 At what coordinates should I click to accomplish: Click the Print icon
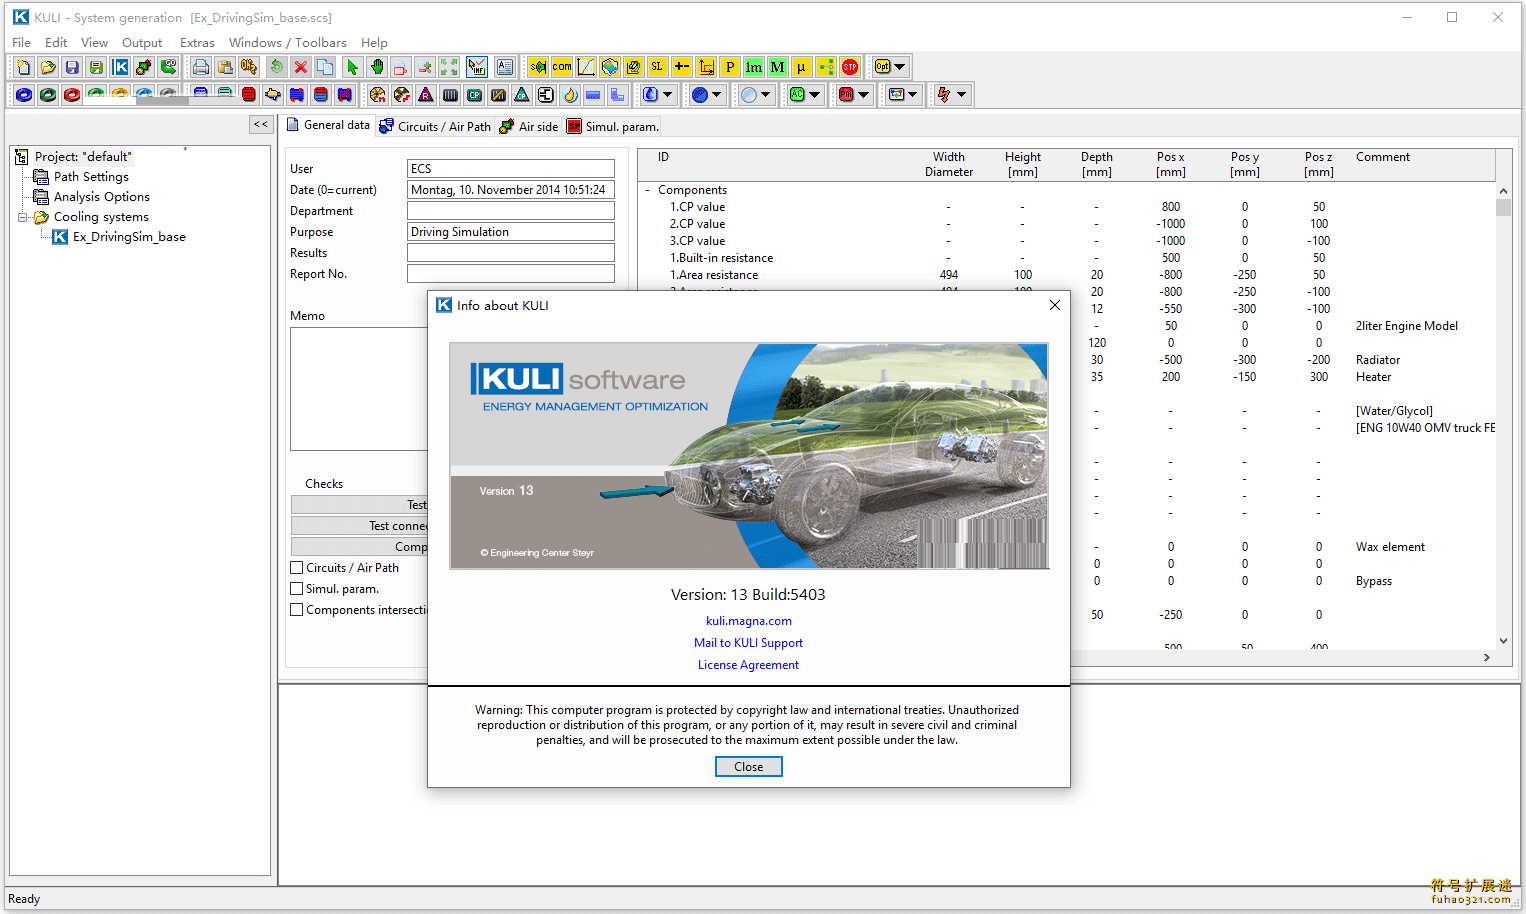click(201, 67)
